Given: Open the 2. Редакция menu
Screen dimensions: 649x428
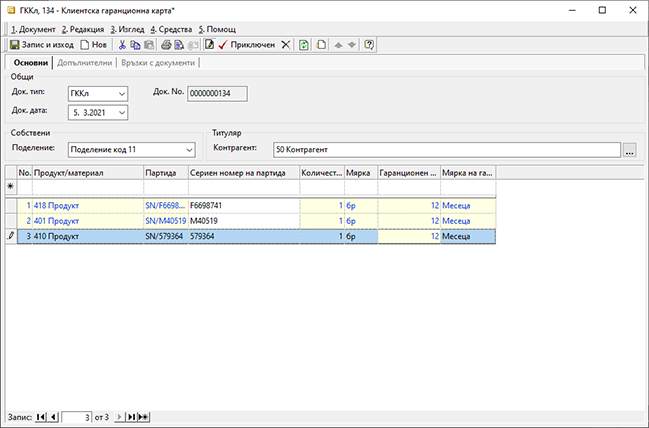Looking at the screenshot, I should point(83,29).
